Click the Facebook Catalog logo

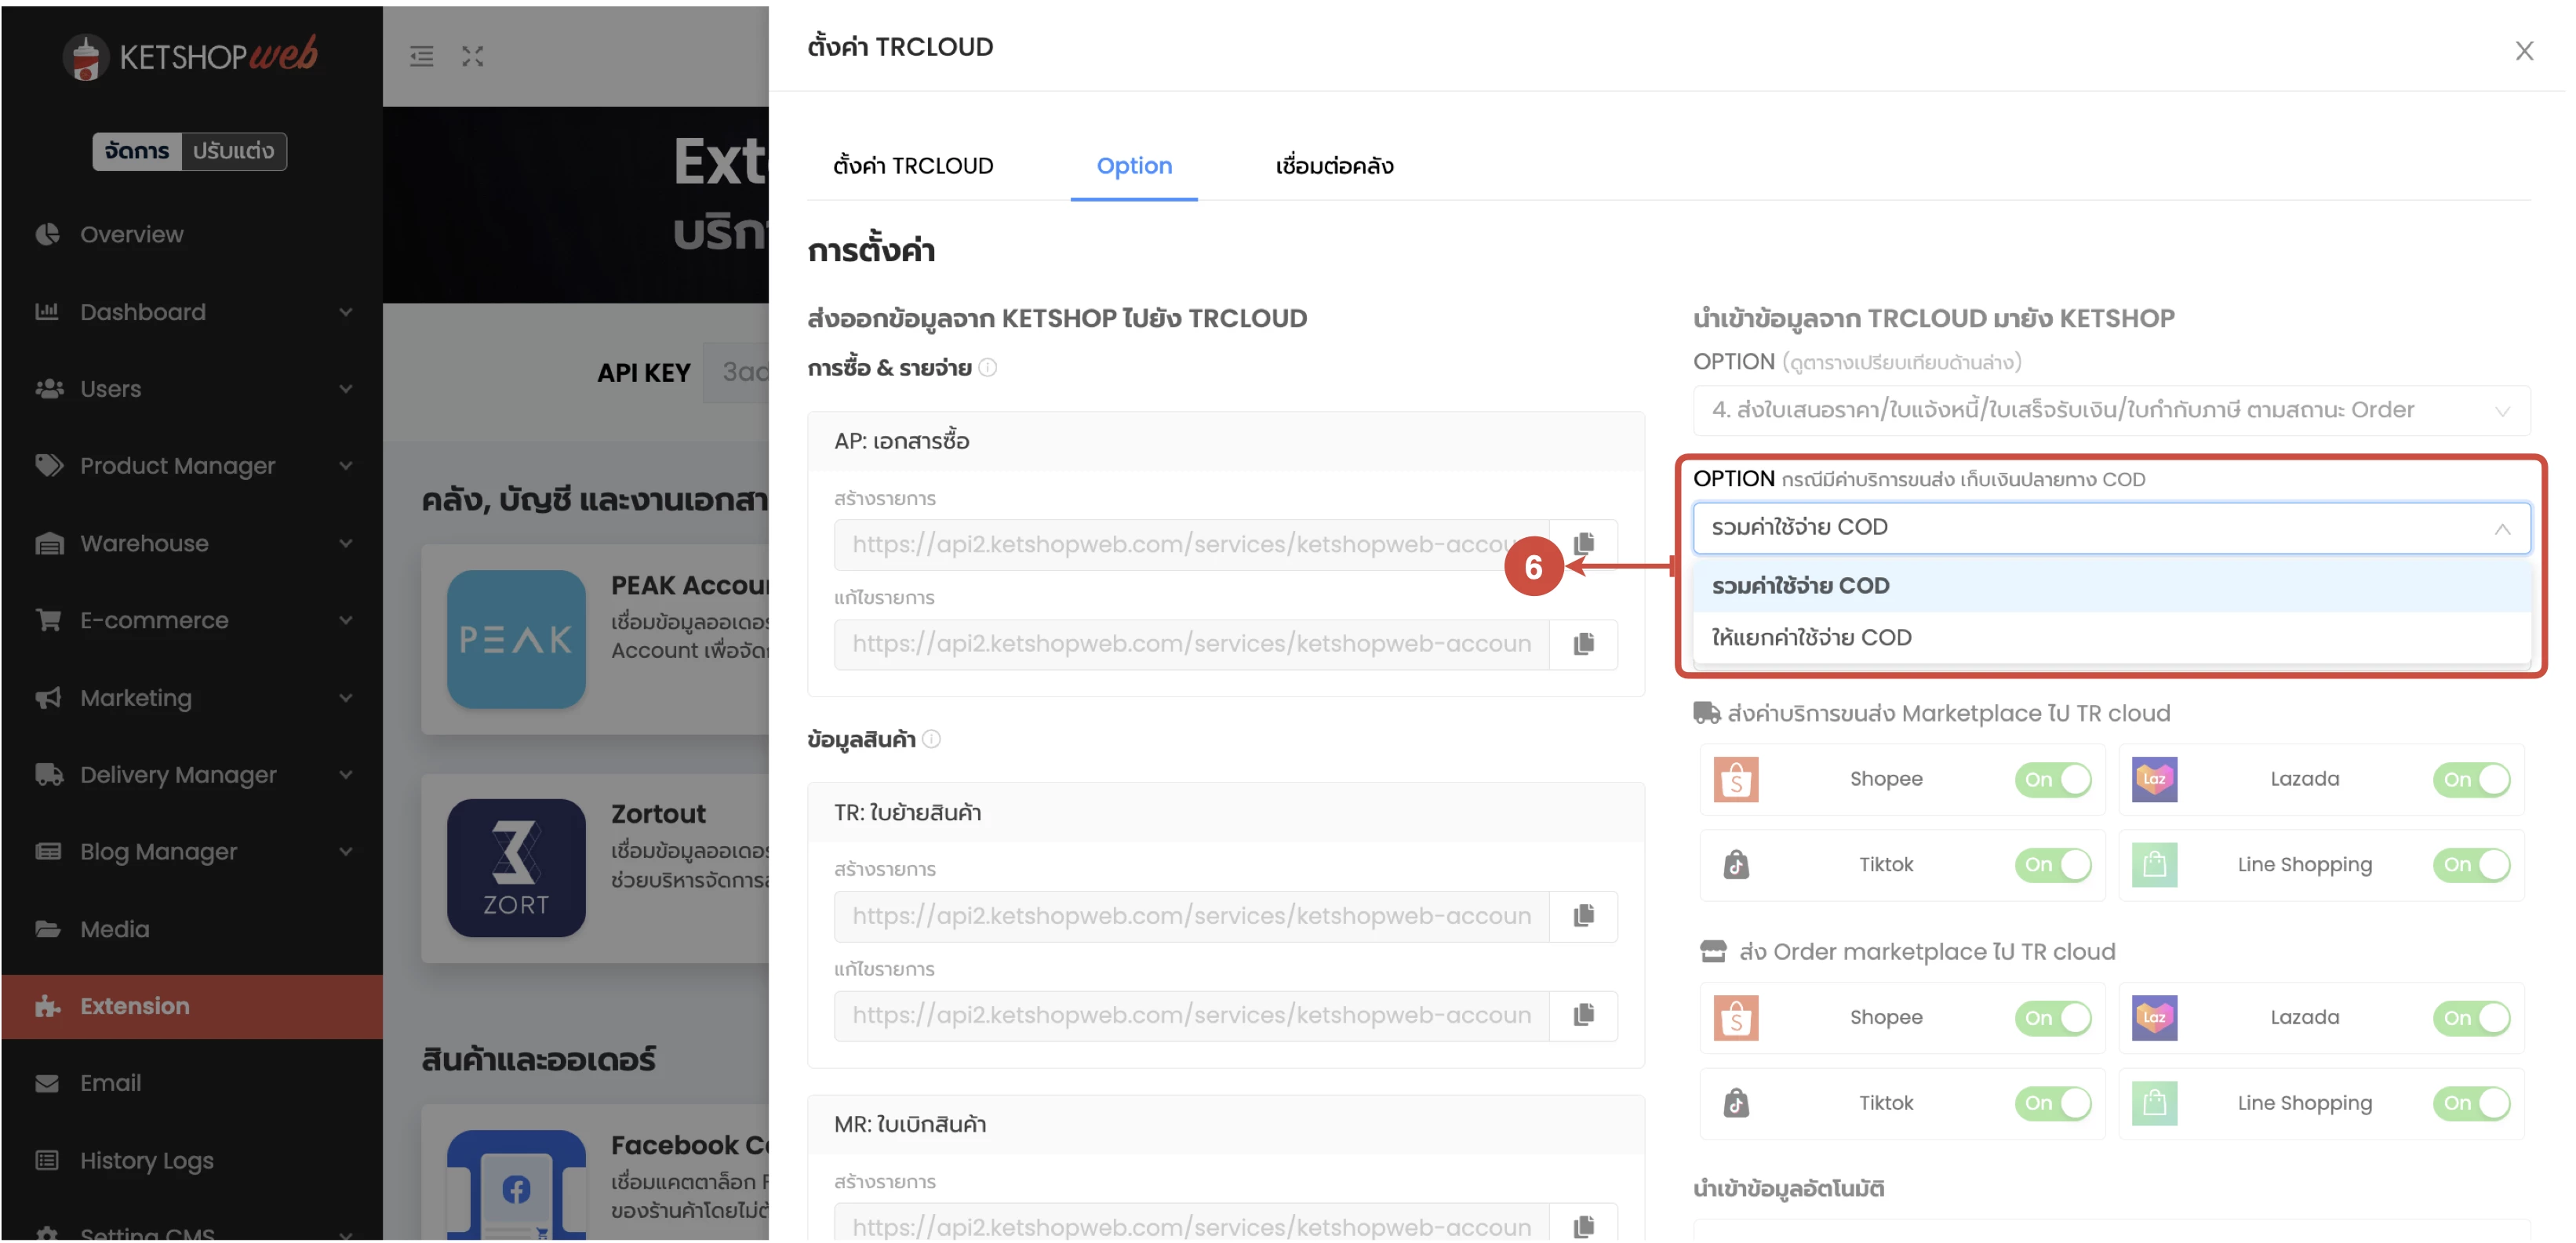[x=516, y=1186]
